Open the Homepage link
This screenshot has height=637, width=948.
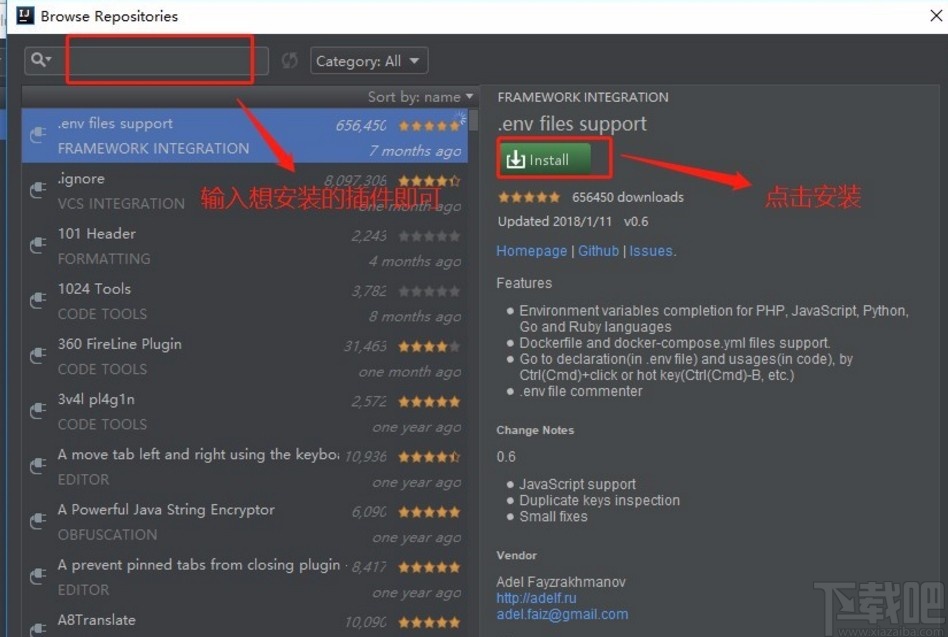531,251
